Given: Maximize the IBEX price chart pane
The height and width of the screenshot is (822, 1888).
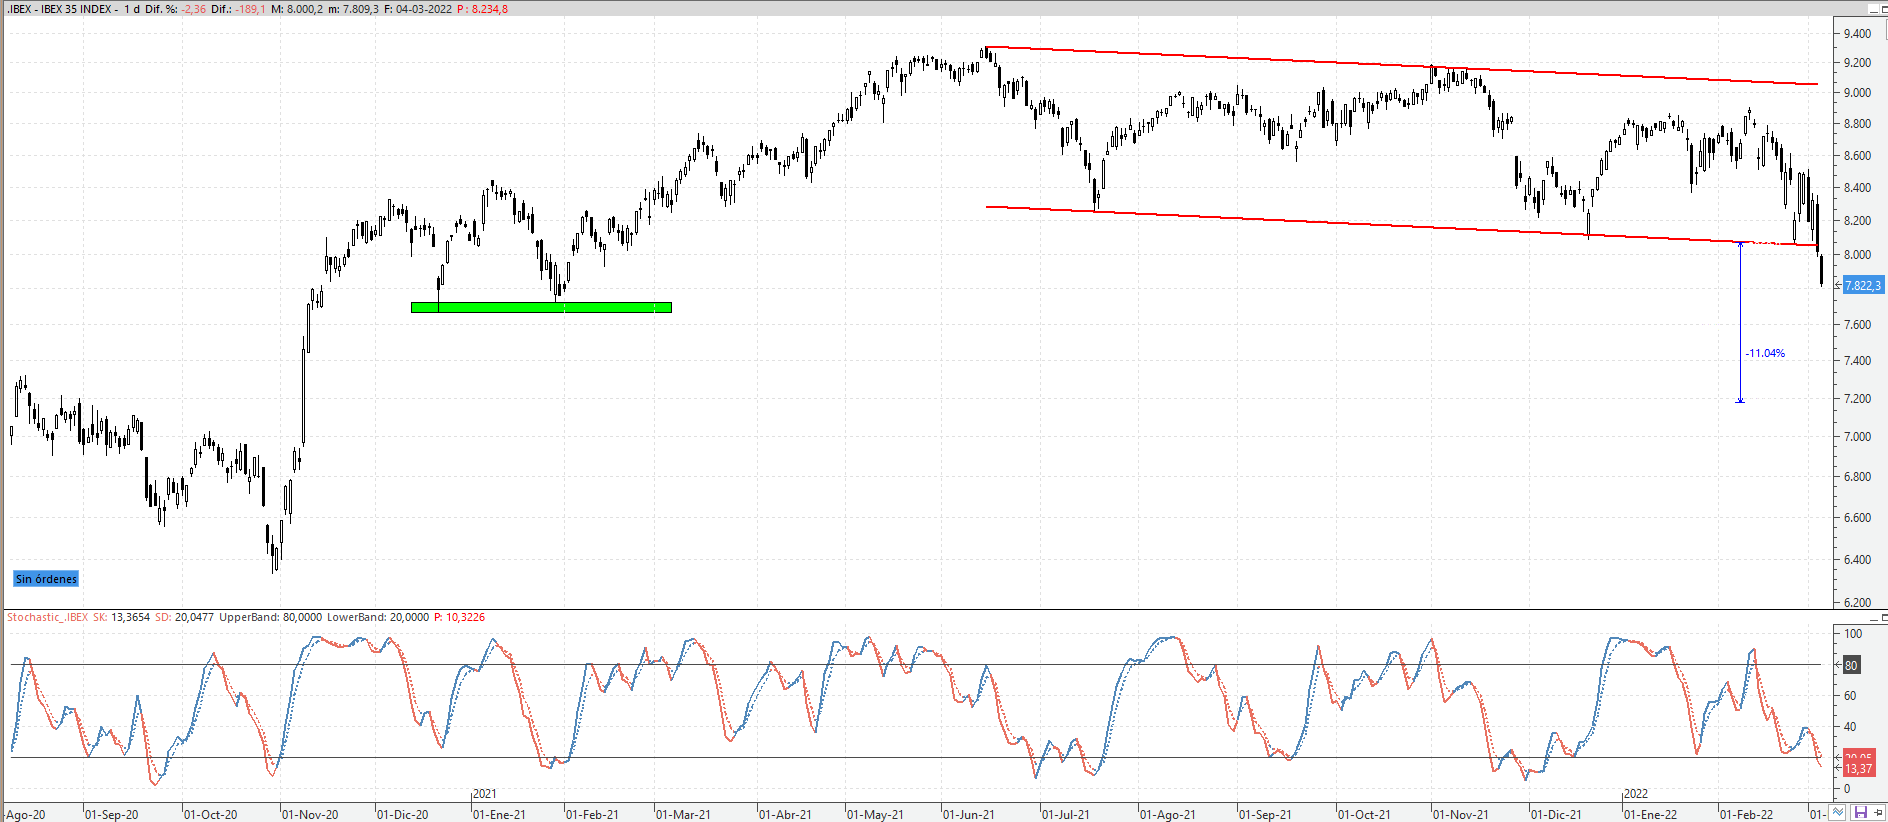Looking at the screenshot, I should pyautogui.click(x=1884, y=9).
